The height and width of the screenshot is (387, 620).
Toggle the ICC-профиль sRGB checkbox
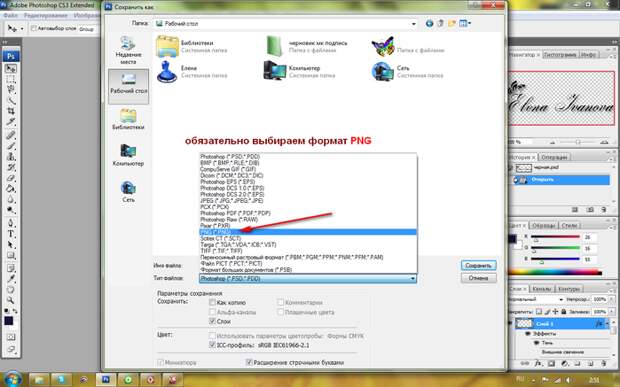(x=212, y=345)
